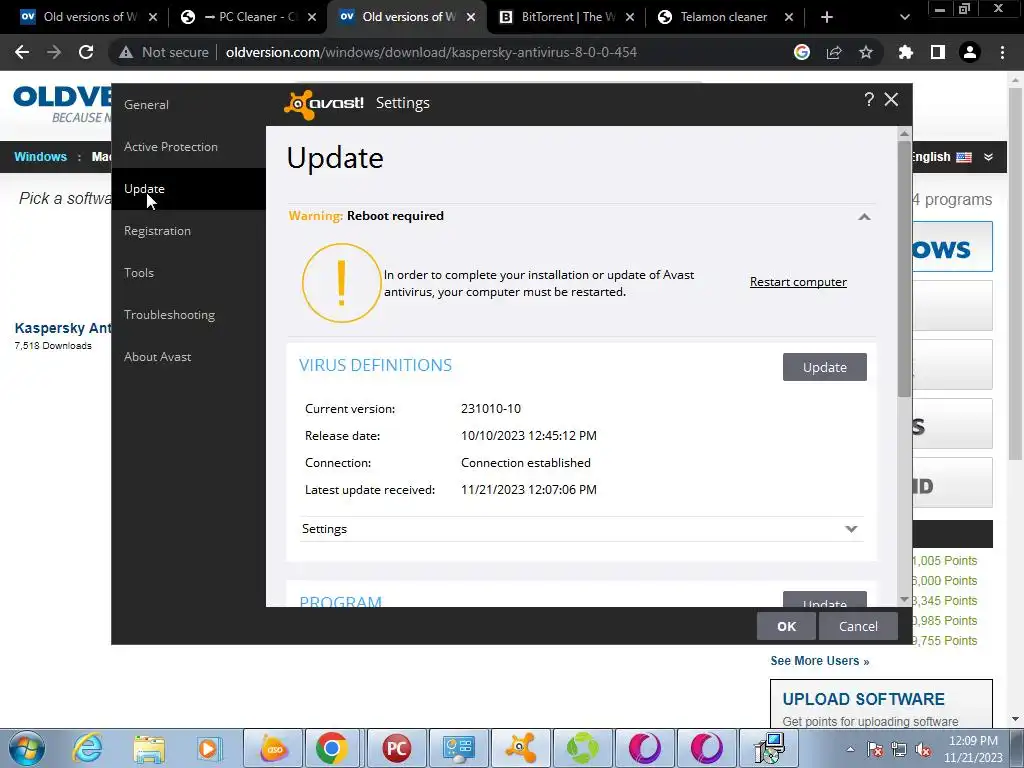Click See More Users link
Screen dimensions: 1024x768
click(x=820, y=661)
